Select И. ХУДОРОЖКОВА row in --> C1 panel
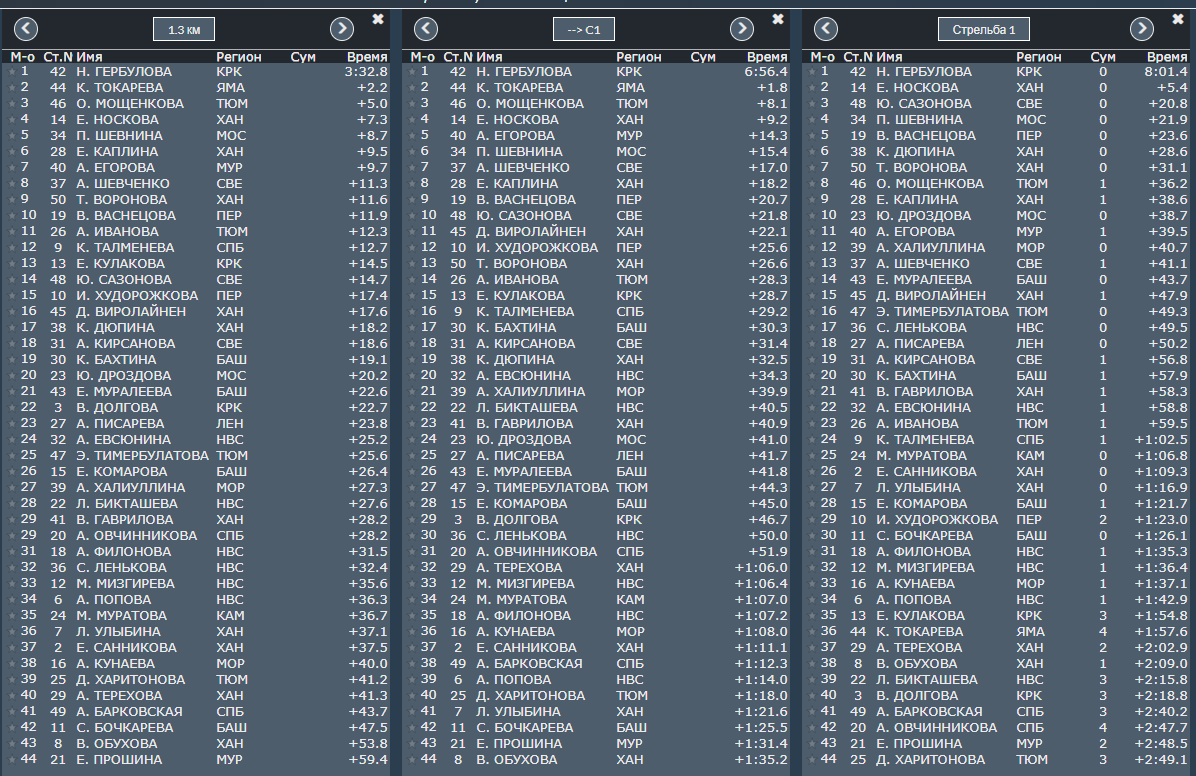The width and height of the screenshot is (1196, 776). point(598,248)
